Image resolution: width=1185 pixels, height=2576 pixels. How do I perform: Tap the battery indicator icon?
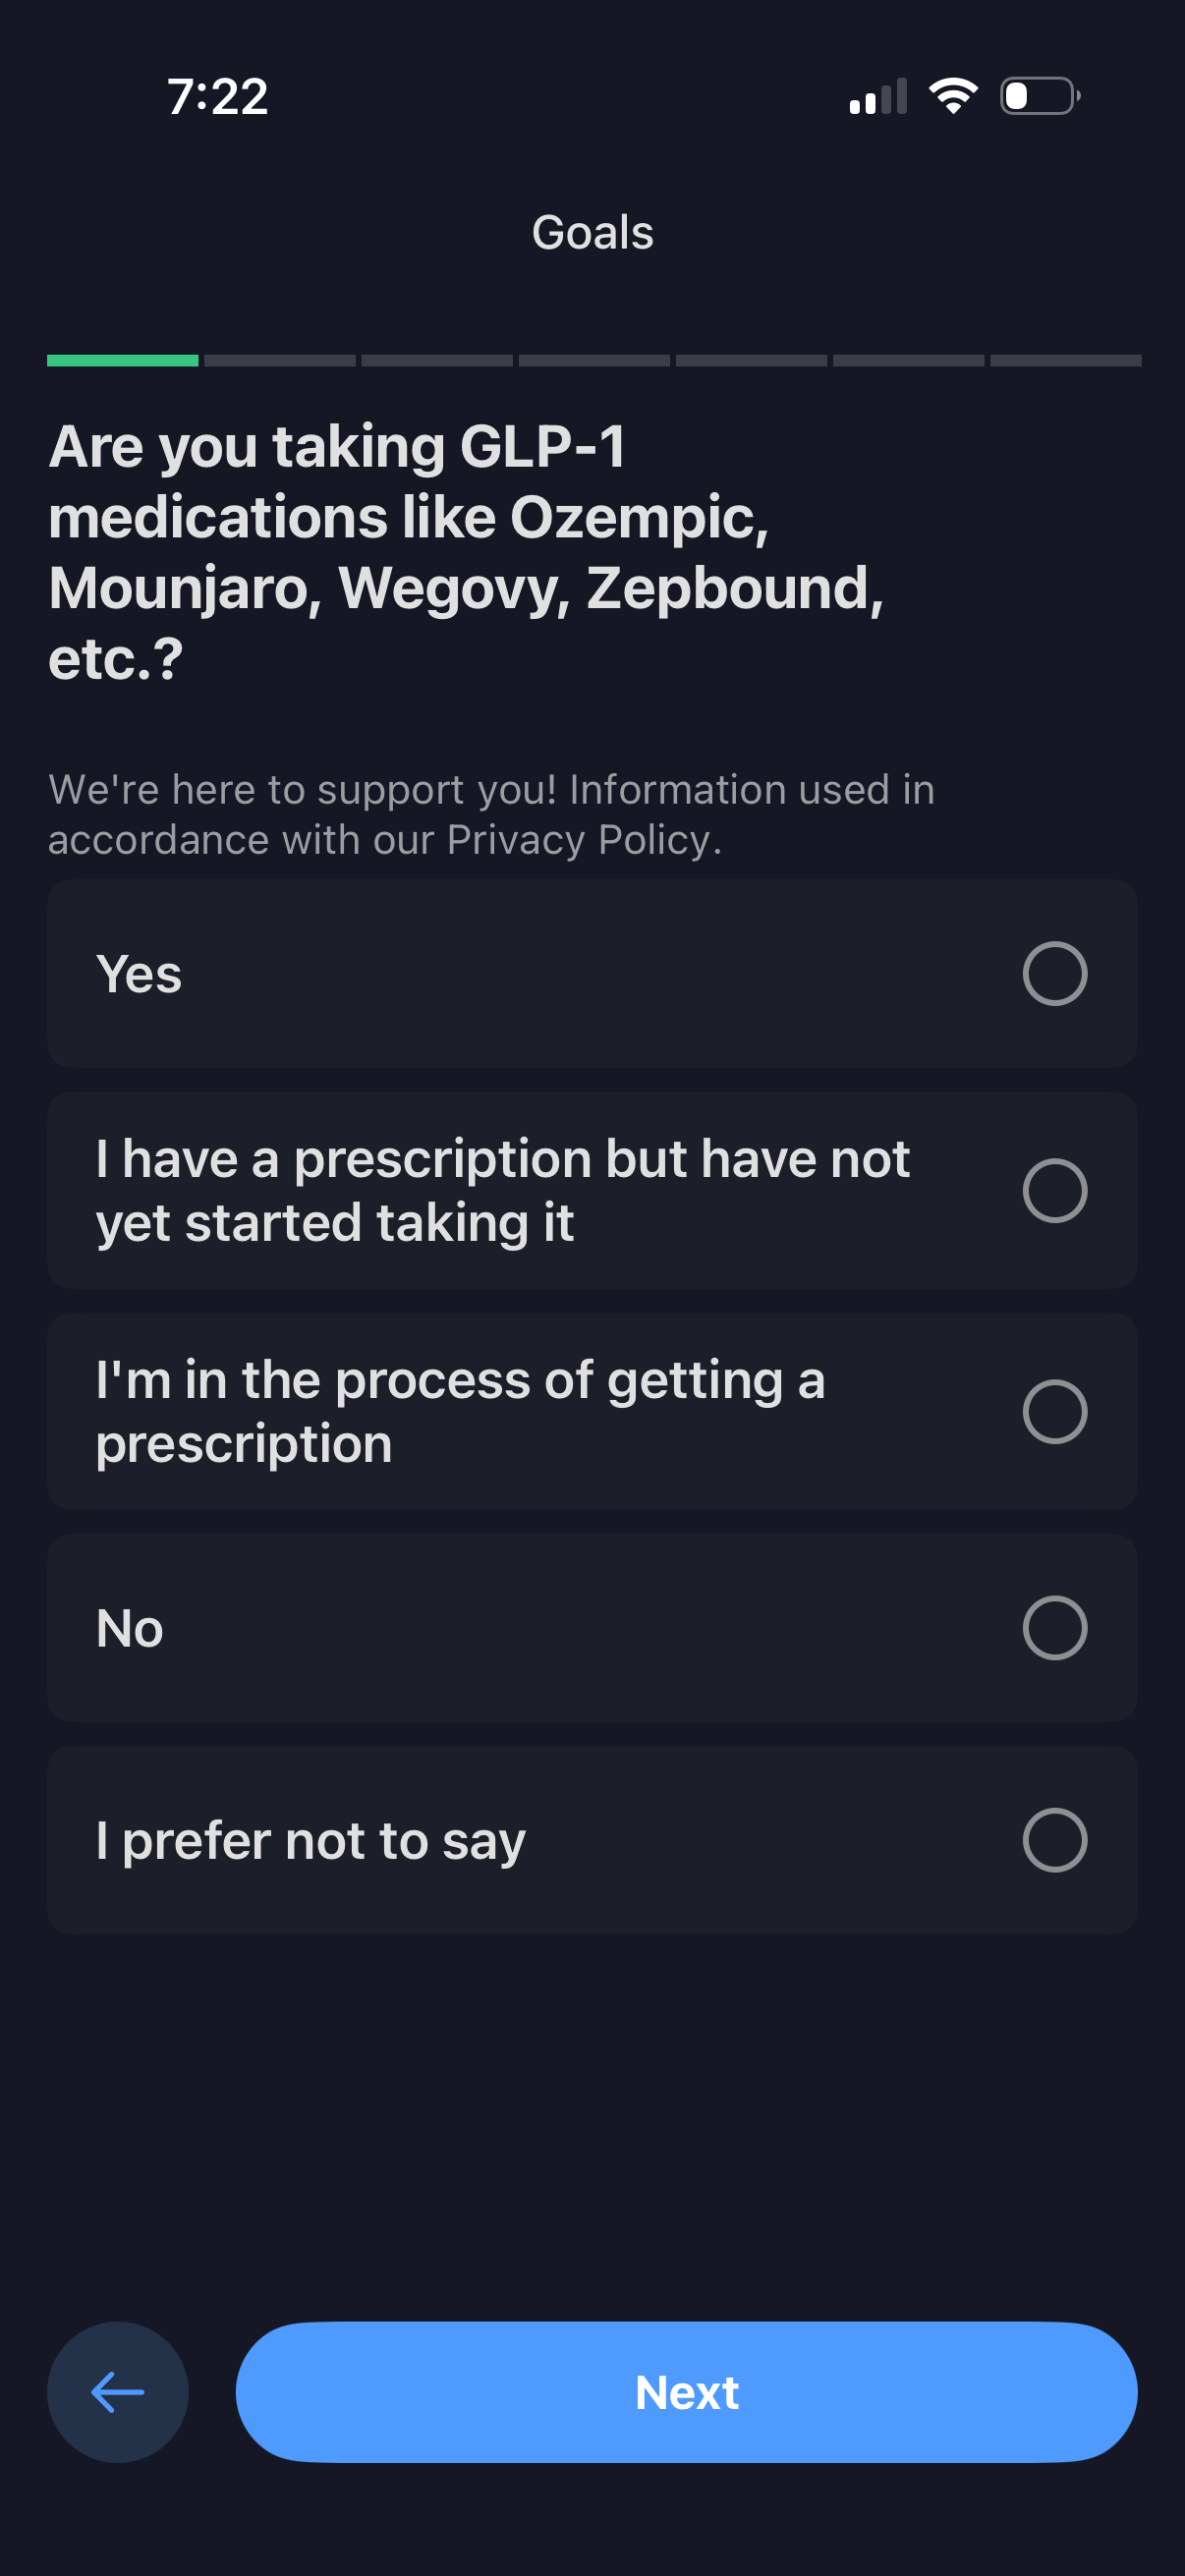(1039, 96)
